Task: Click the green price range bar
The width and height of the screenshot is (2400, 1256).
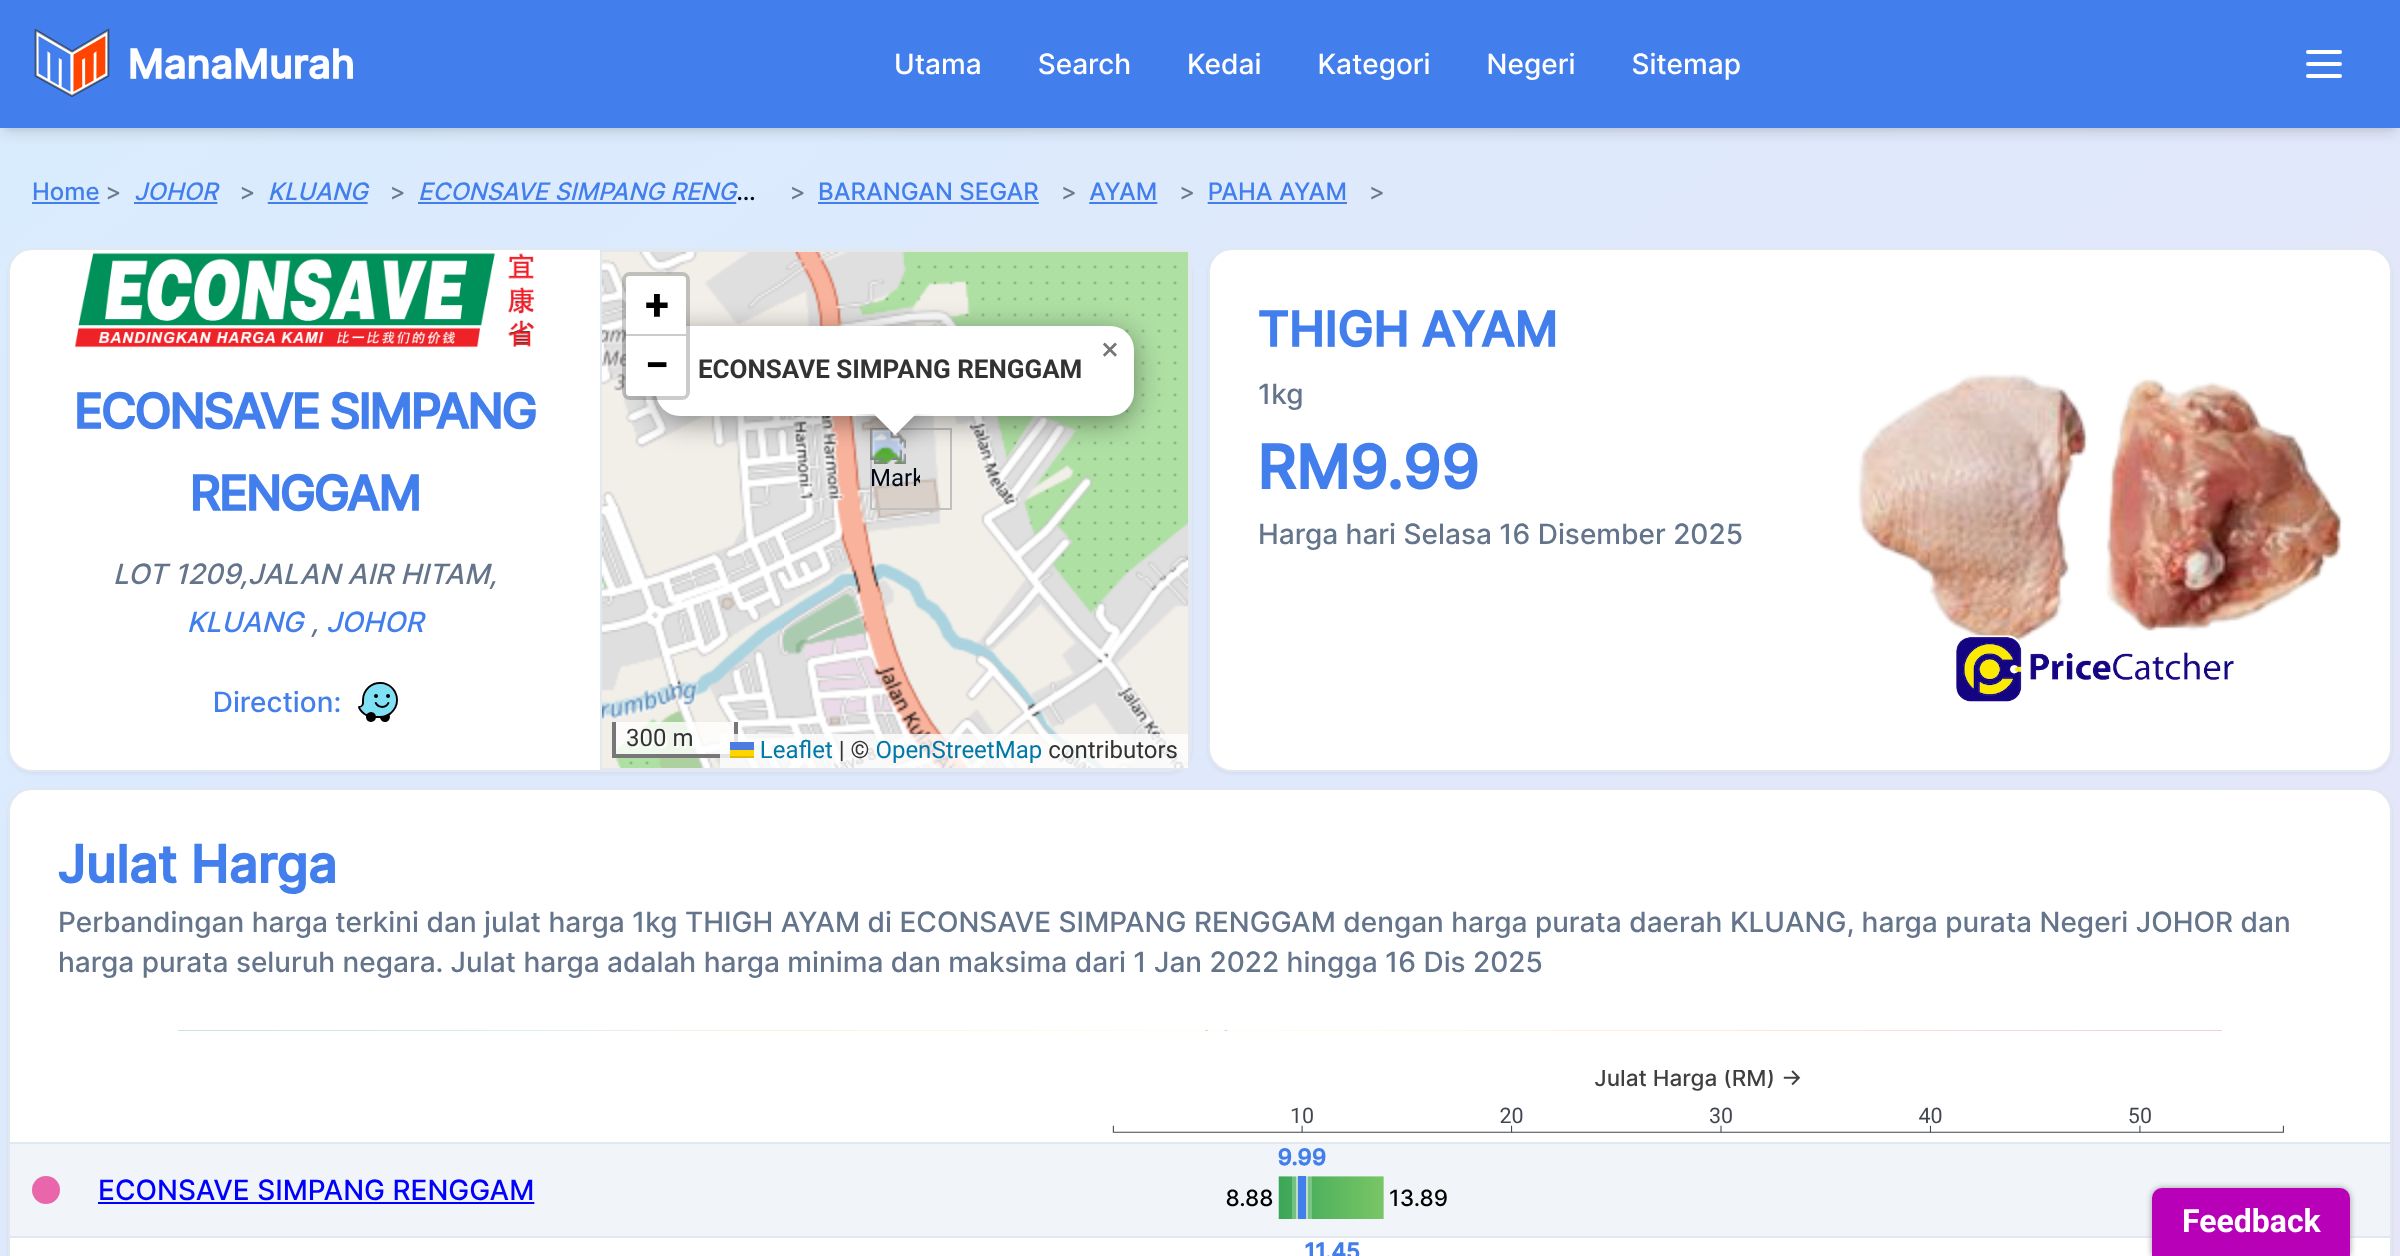Action: click(x=1345, y=1197)
